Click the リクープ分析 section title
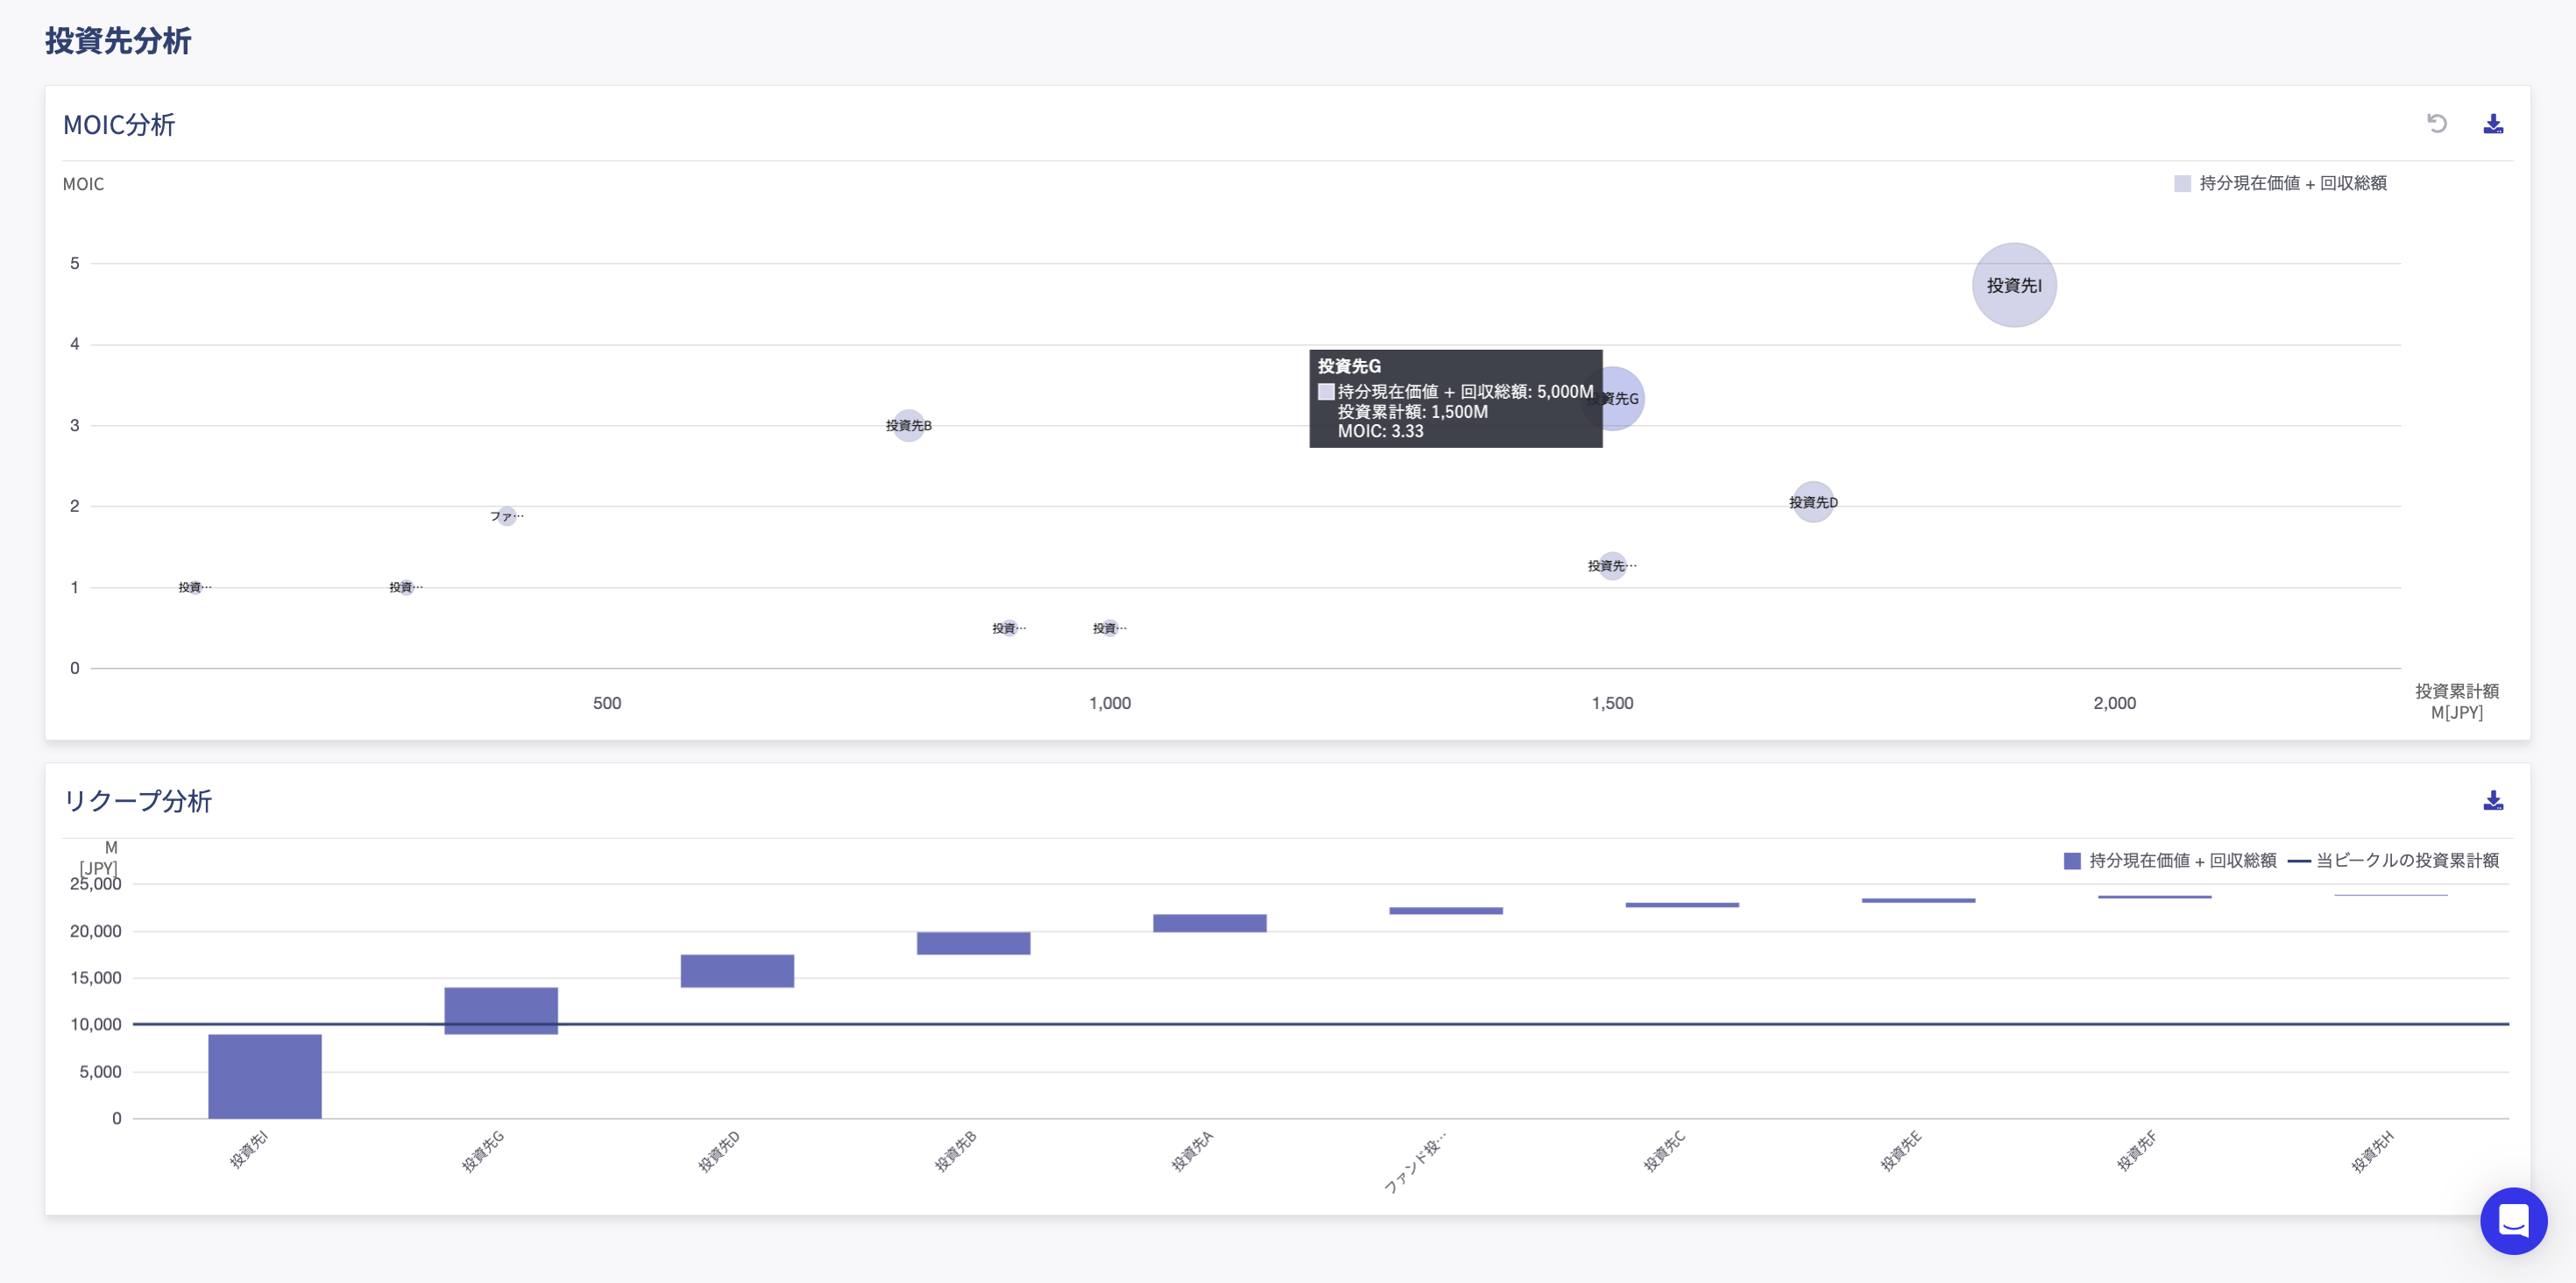The width and height of the screenshot is (2576, 1283). tap(138, 800)
